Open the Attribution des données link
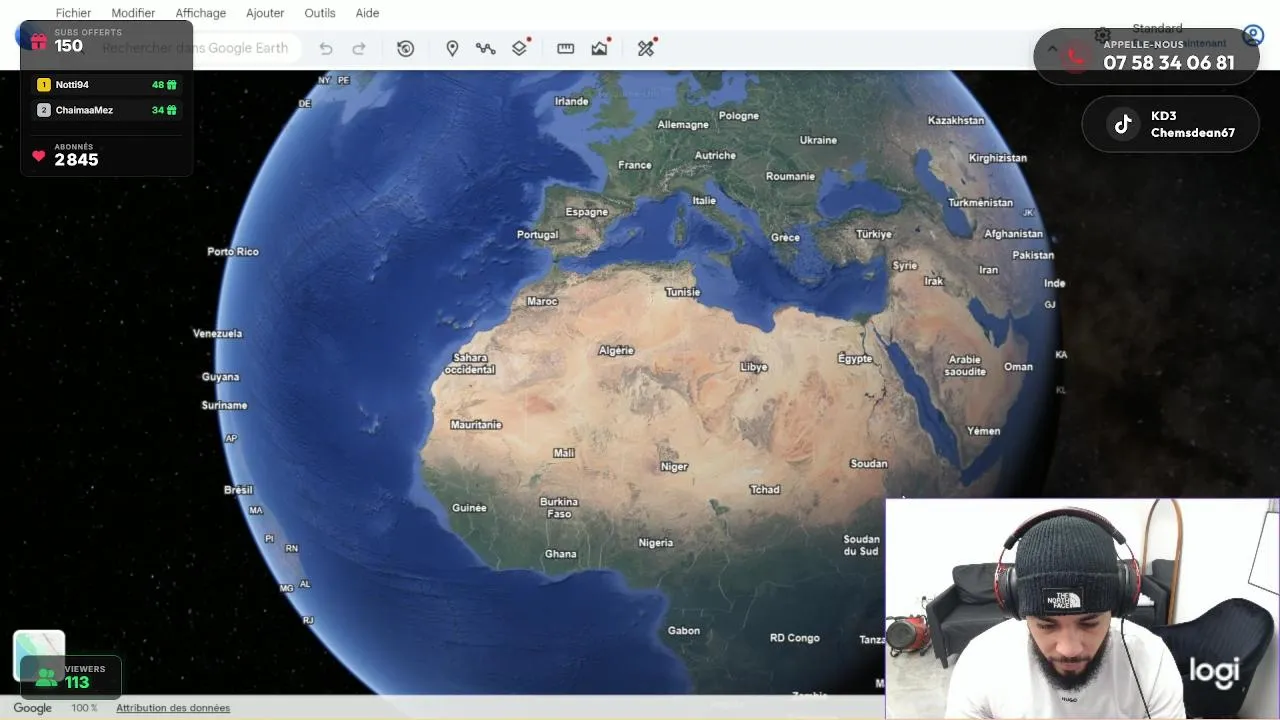This screenshot has height=720, width=1280. pyautogui.click(x=173, y=708)
